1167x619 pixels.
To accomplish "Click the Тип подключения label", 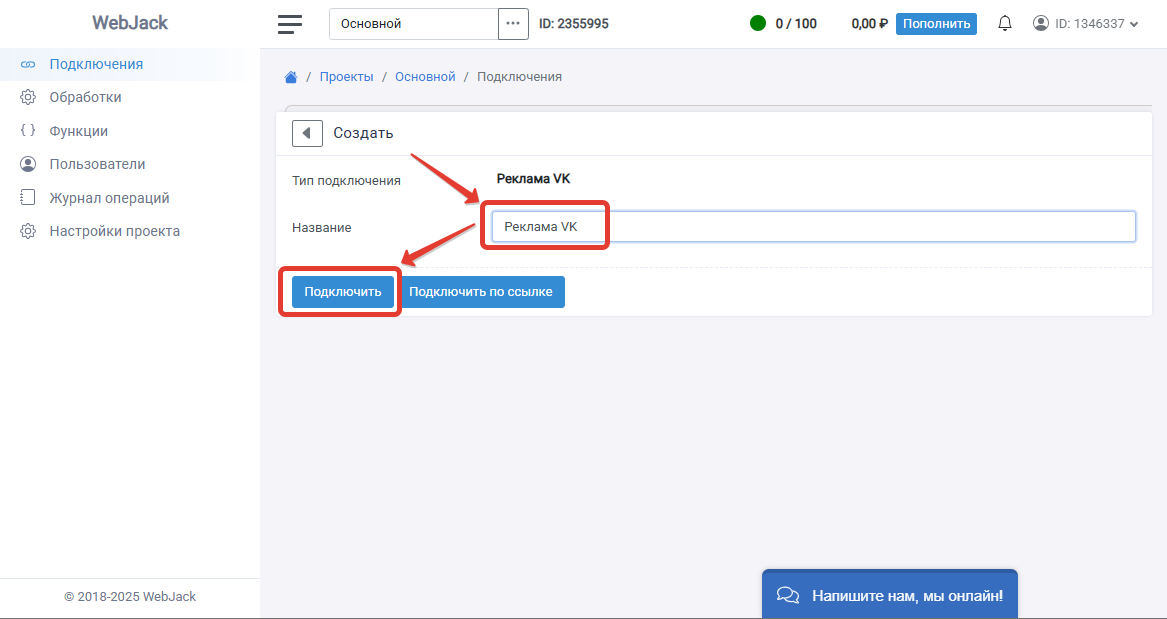I will pyautogui.click(x=346, y=181).
